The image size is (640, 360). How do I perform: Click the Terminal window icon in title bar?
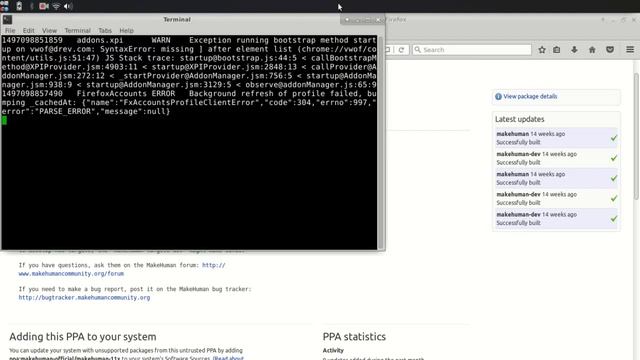tap(7, 19)
